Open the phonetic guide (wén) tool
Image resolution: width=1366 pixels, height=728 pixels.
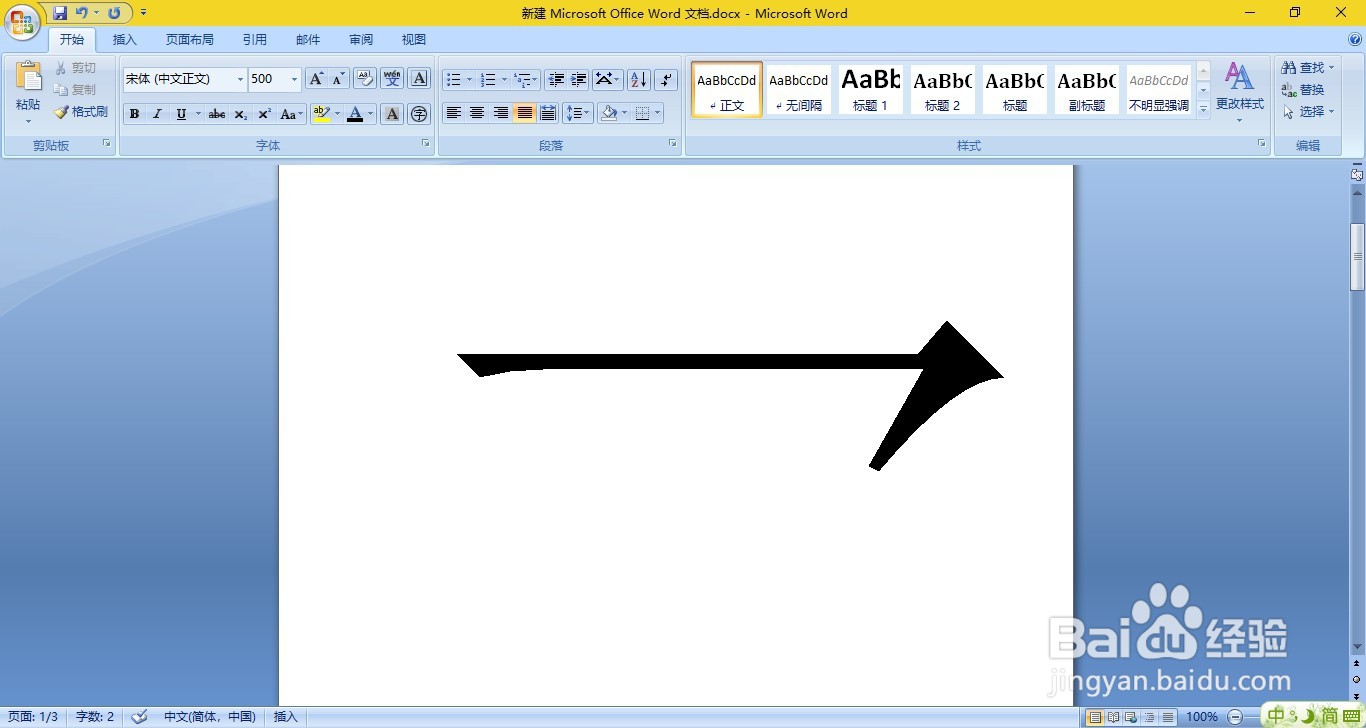[x=392, y=79]
